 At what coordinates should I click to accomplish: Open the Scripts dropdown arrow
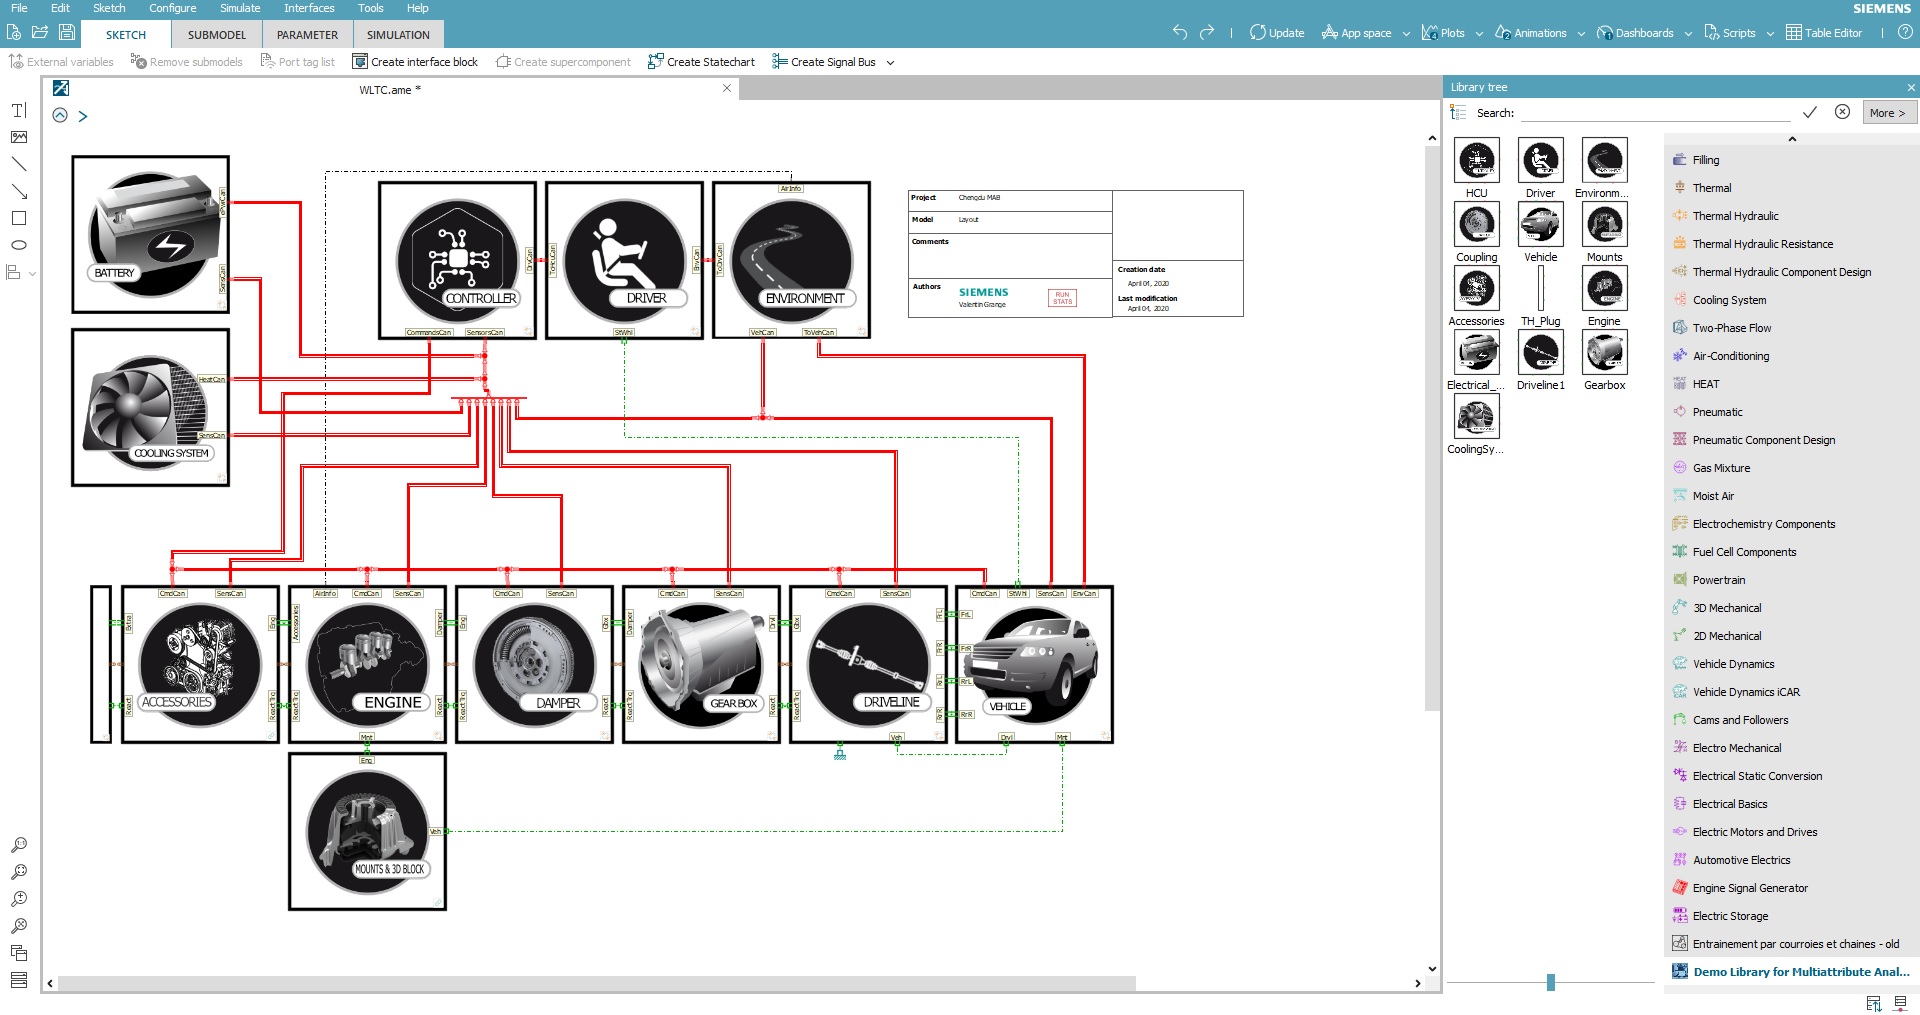pos(1770,33)
